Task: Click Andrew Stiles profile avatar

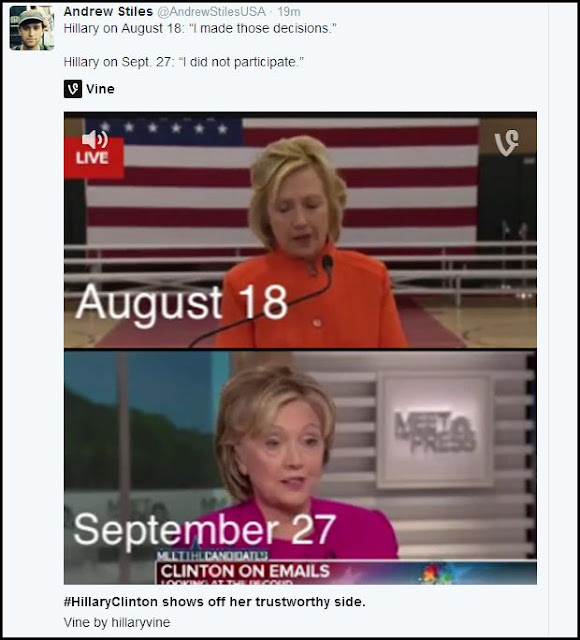Action: coord(32,28)
